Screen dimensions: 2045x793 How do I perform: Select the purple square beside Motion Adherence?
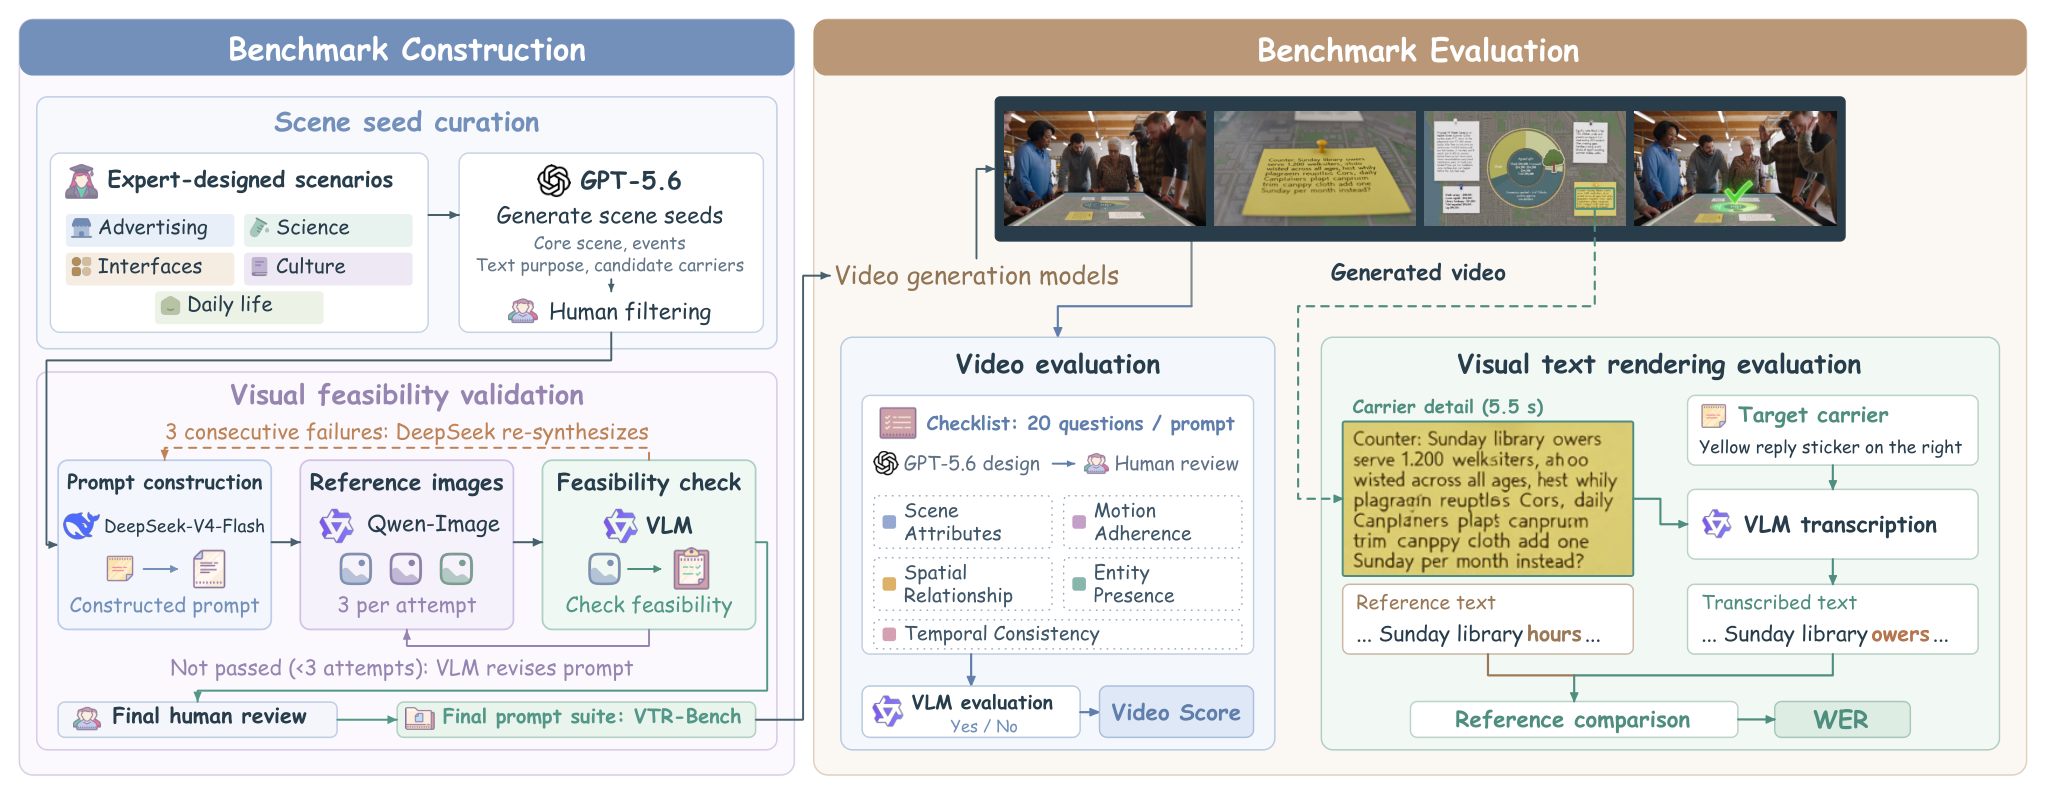(1079, 522)
